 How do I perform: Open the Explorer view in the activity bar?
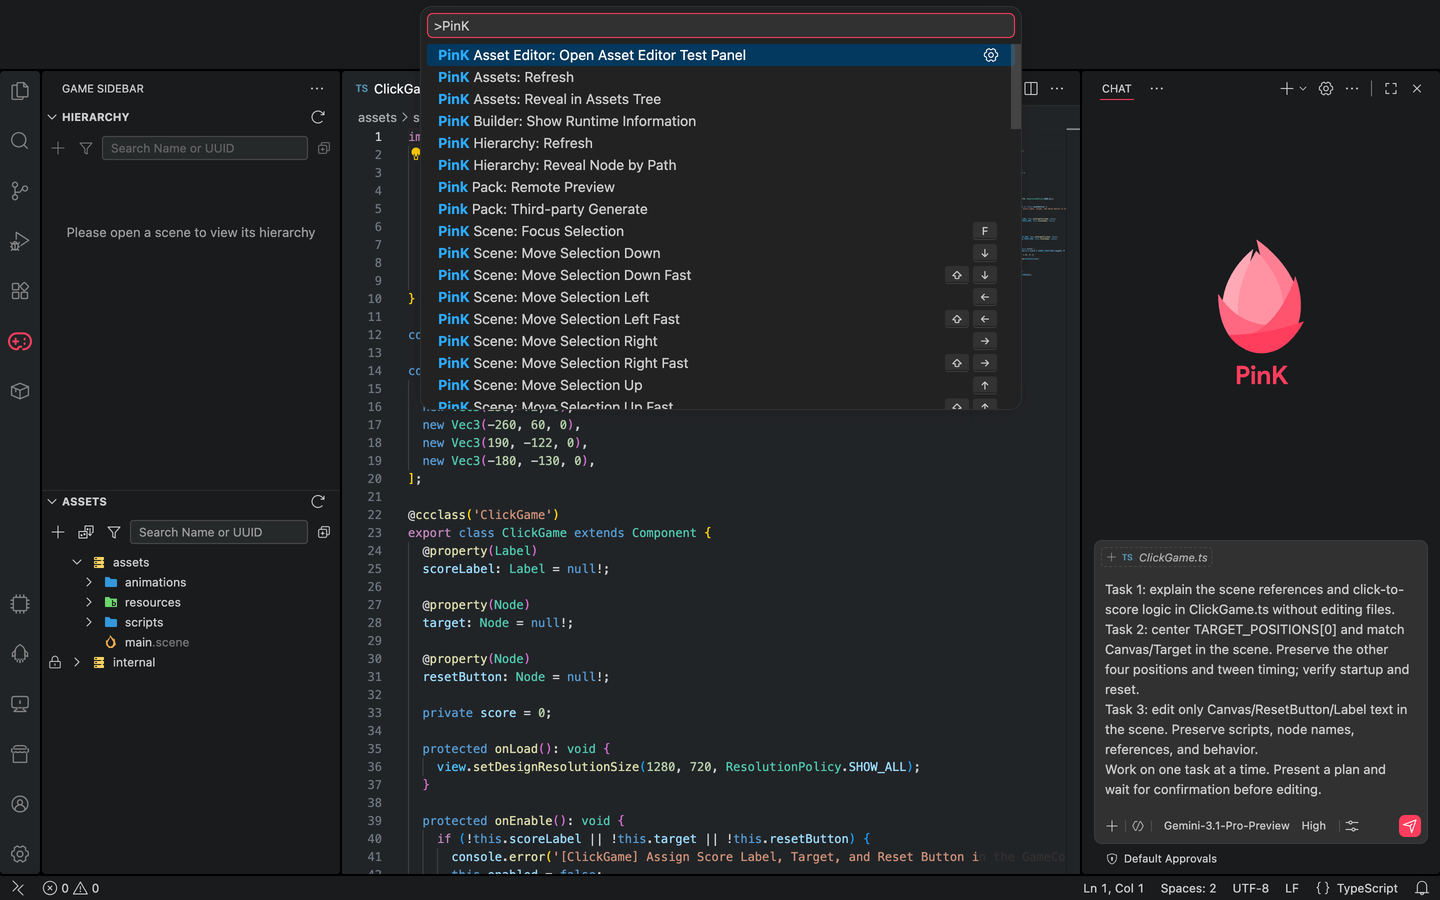coord(19,91)
